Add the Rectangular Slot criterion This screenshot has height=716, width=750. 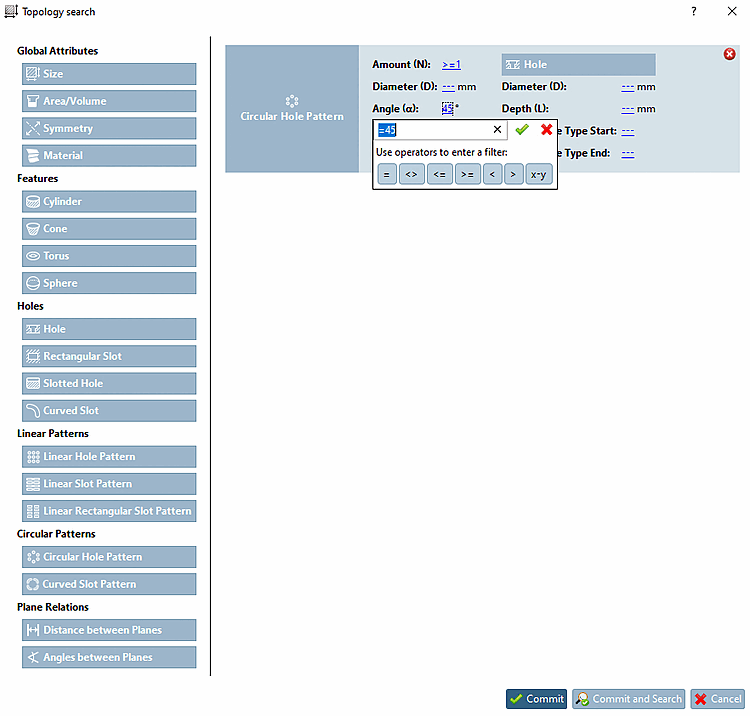tap(109, 356)
